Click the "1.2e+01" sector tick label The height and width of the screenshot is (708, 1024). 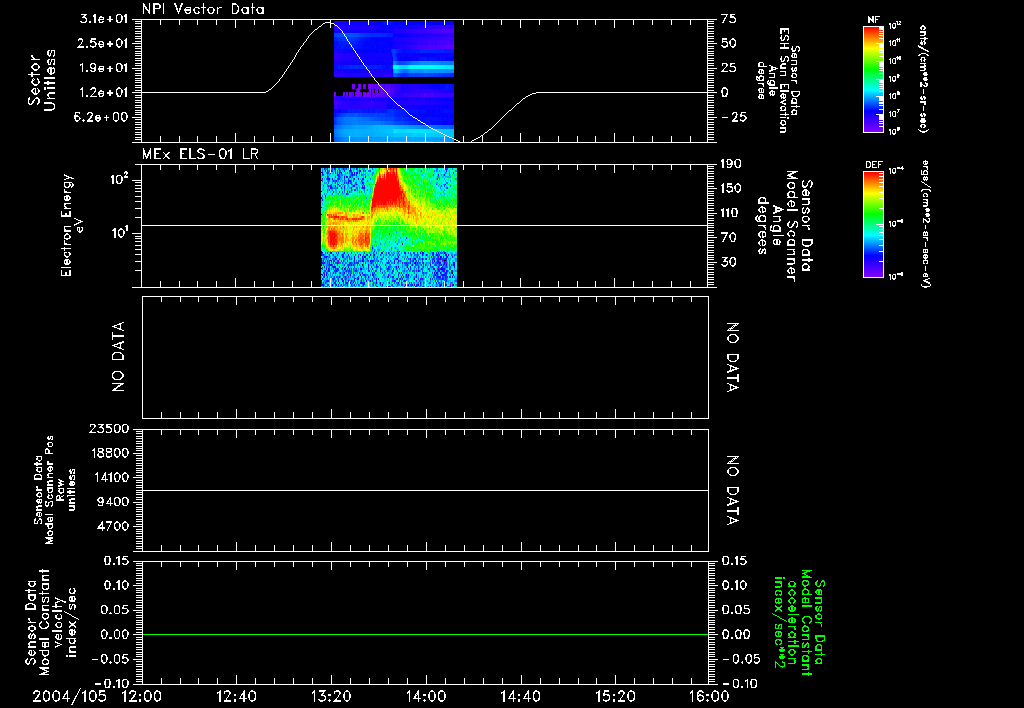(104, 93)
